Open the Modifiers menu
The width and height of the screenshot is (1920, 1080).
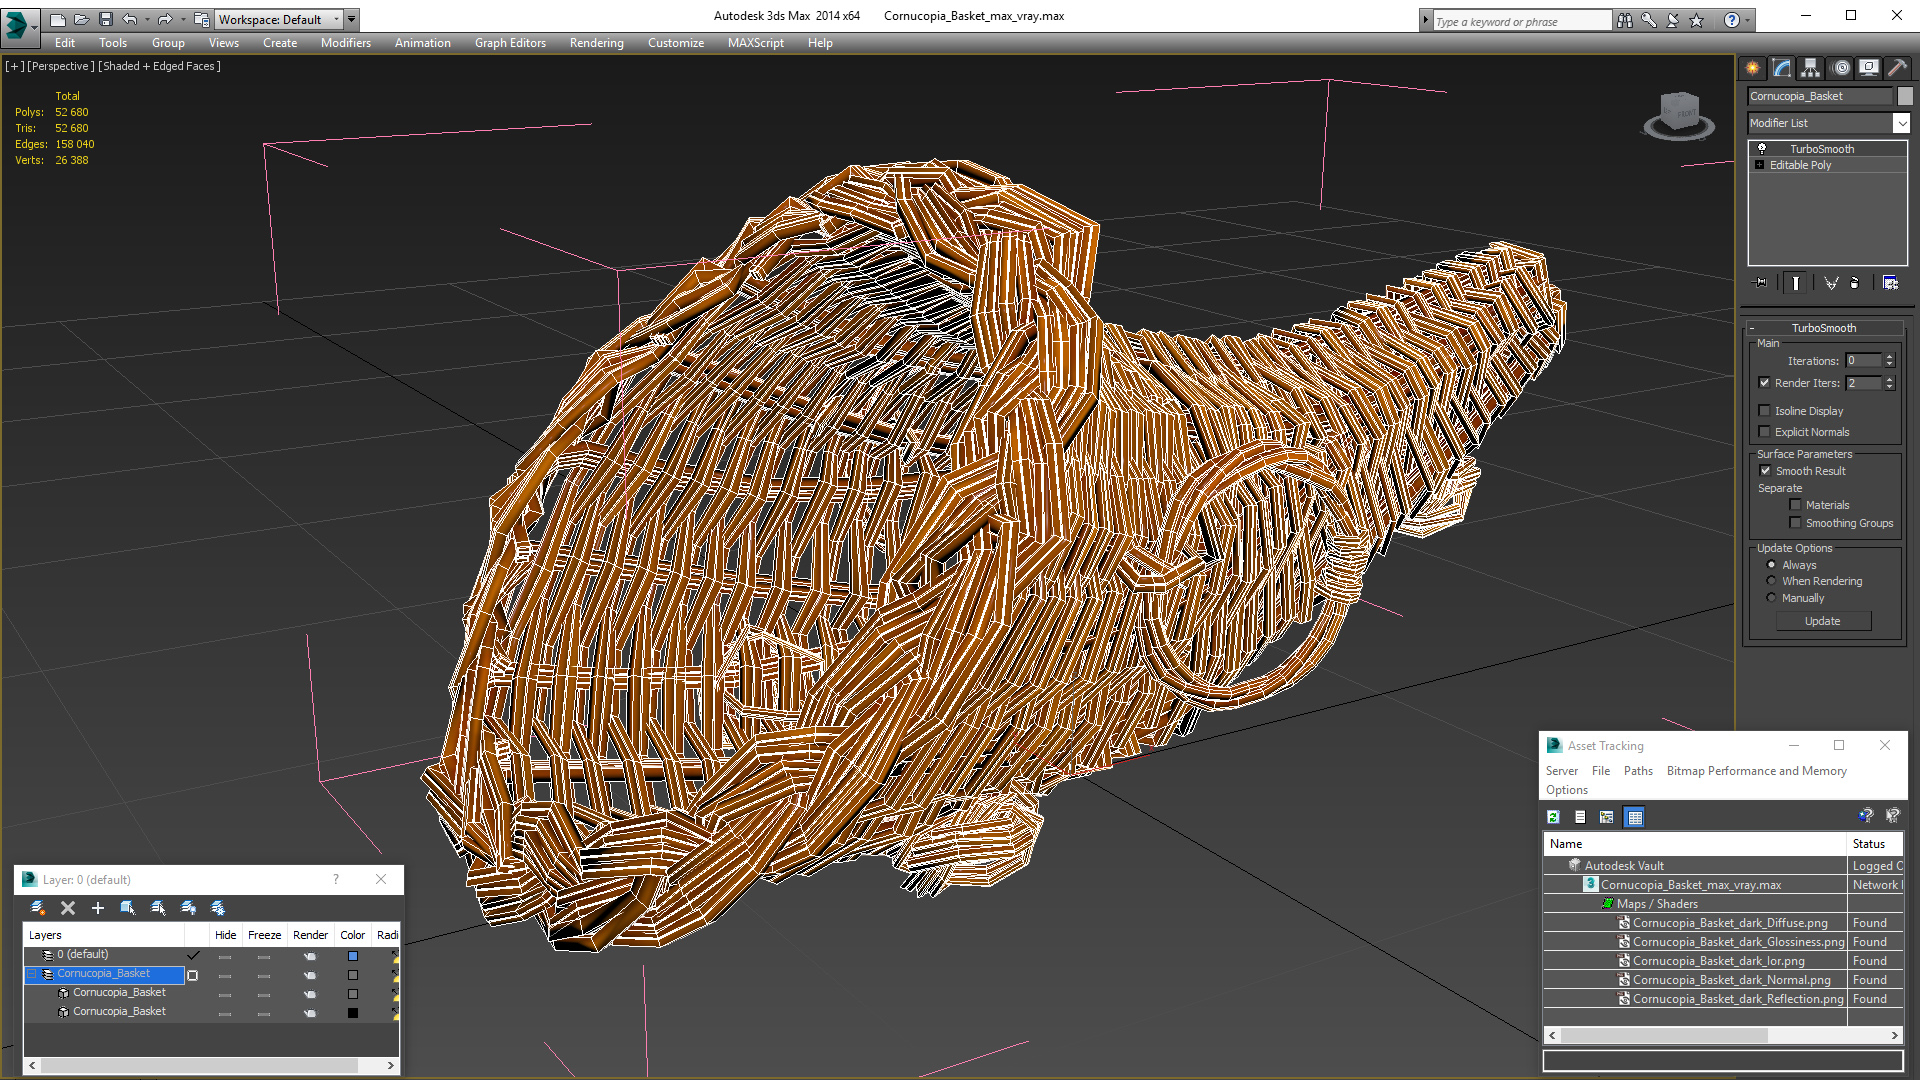346,43
